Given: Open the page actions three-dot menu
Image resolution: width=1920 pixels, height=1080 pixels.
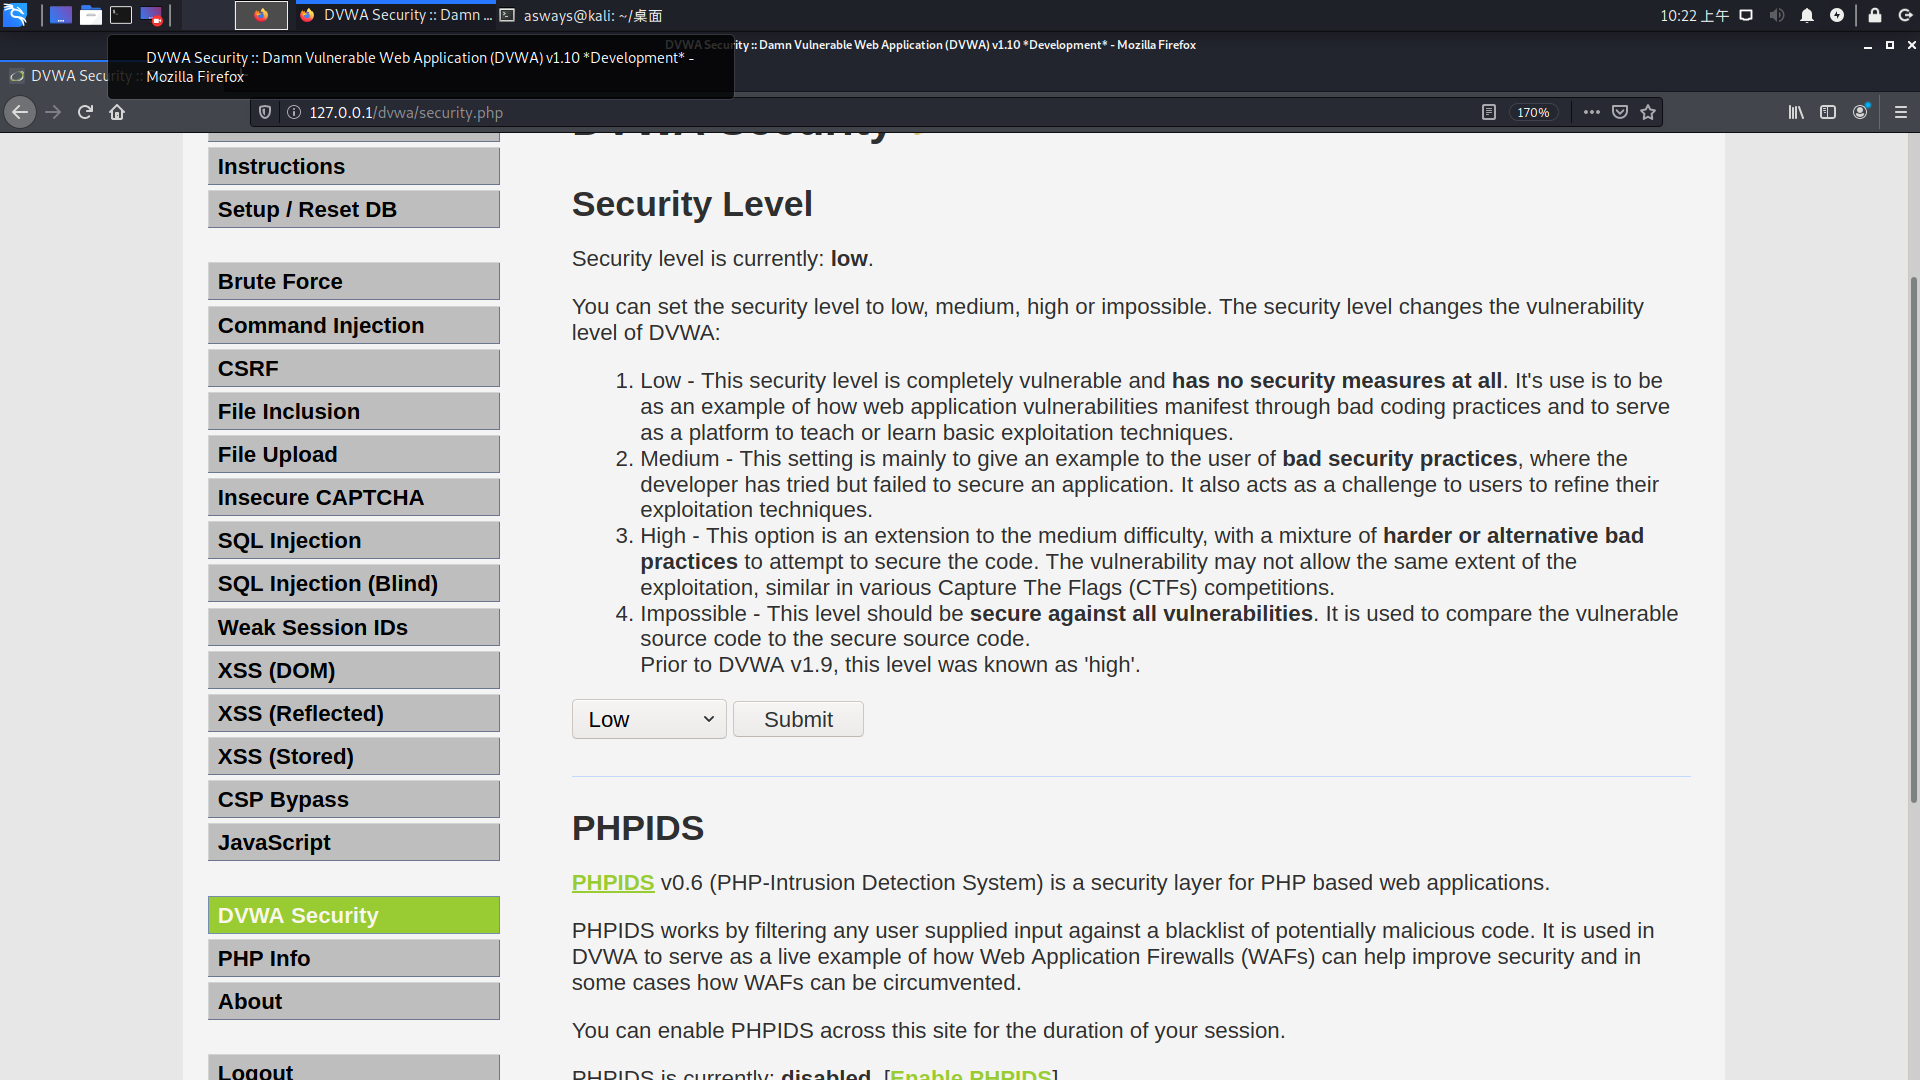Looking at the screenshot, I should (1592, 112).
